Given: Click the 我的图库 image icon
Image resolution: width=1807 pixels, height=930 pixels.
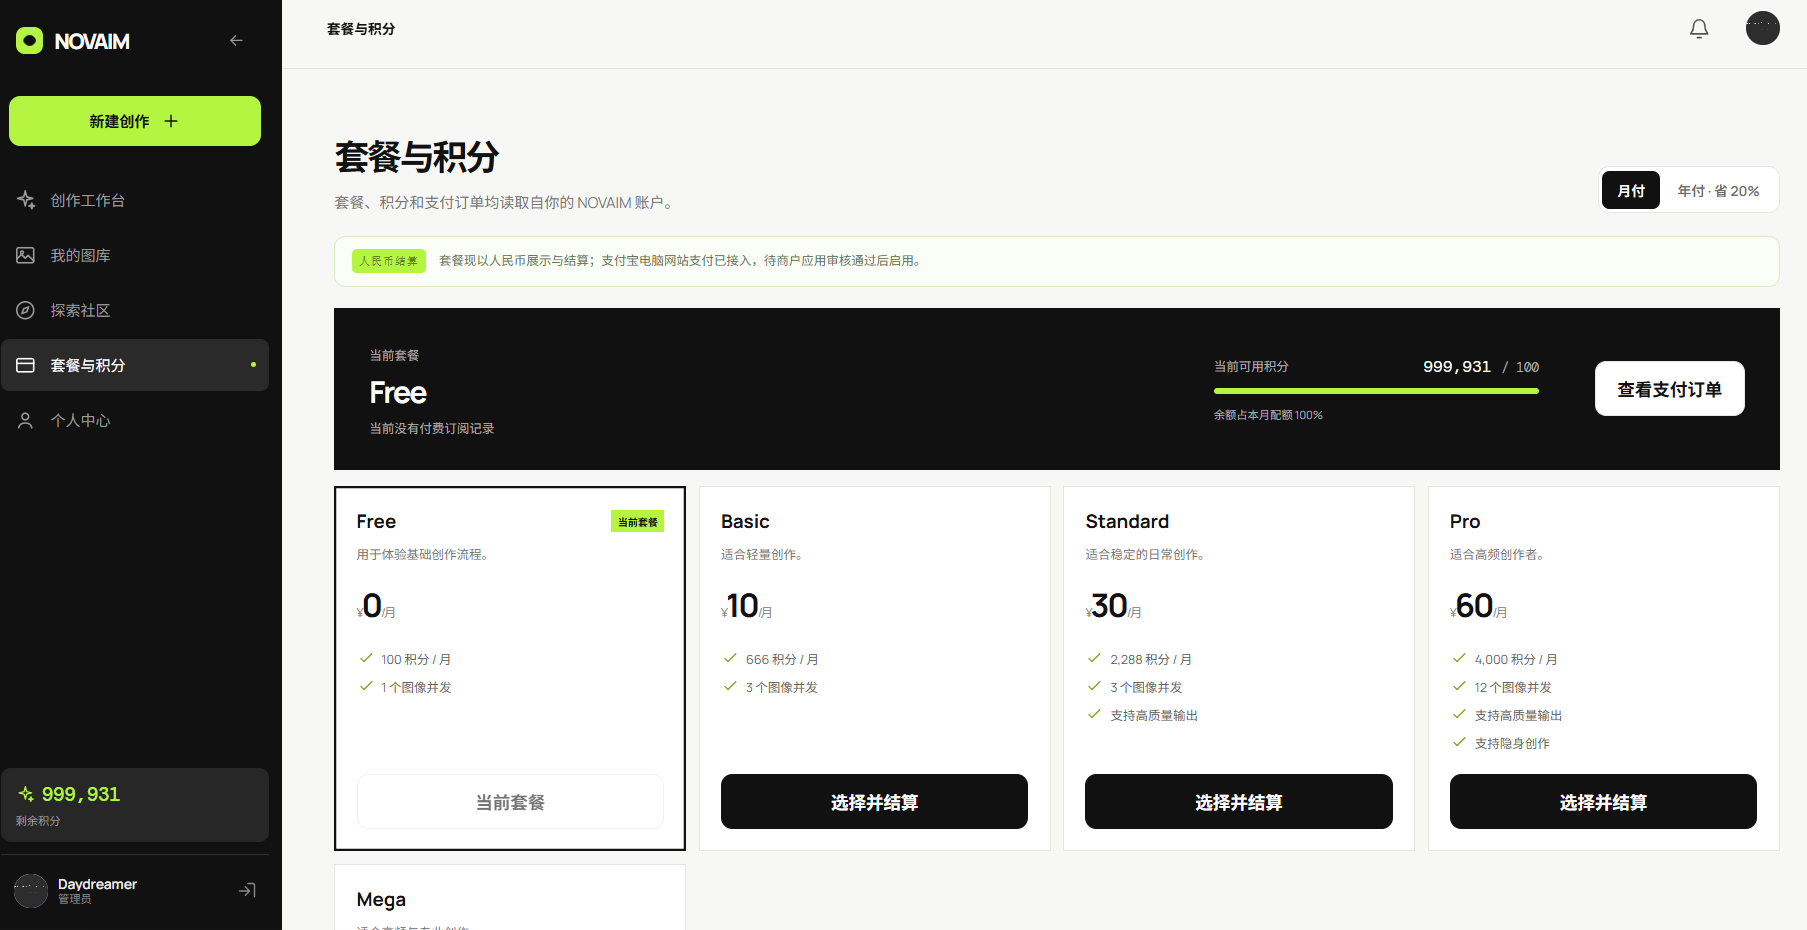Looking at the screenshot, I should 26,255.
